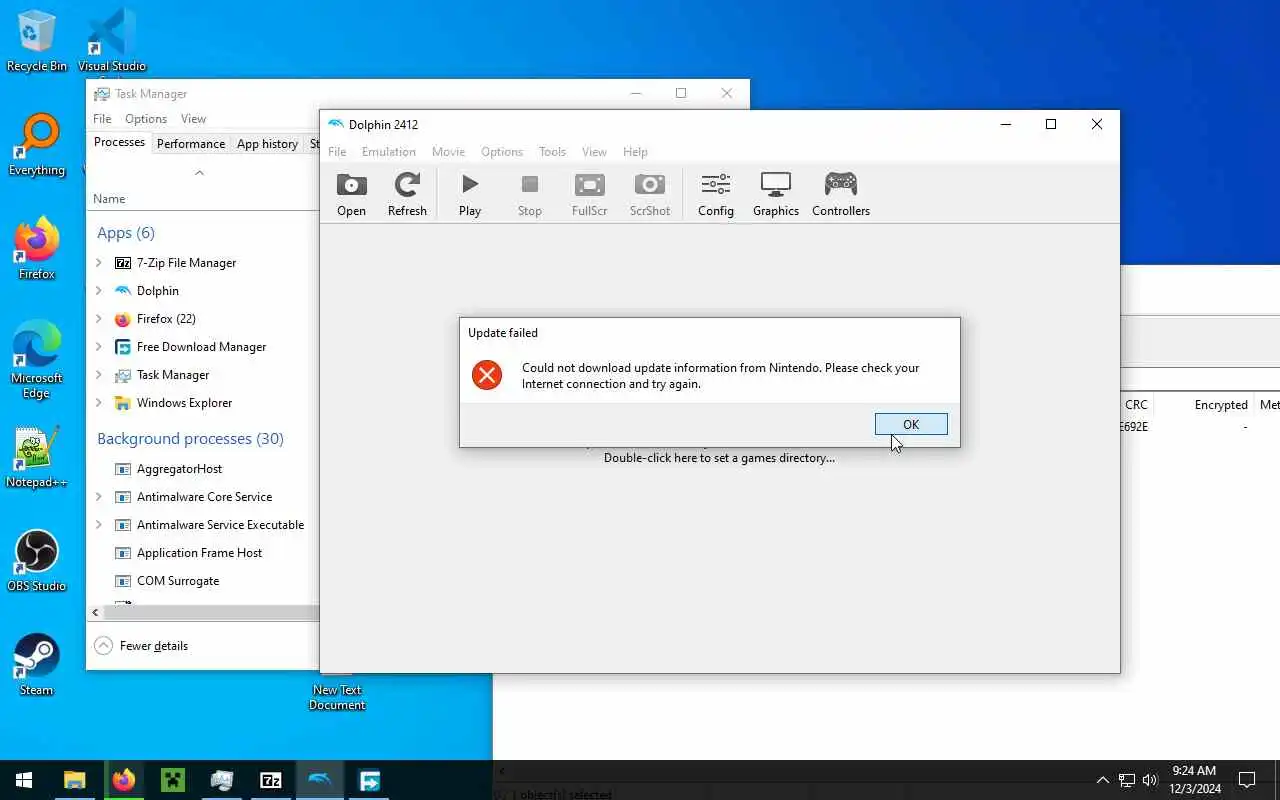Click the Firefox icon in process list
The width and height of the screenshot is (1280, 800).
coord(122,319)
